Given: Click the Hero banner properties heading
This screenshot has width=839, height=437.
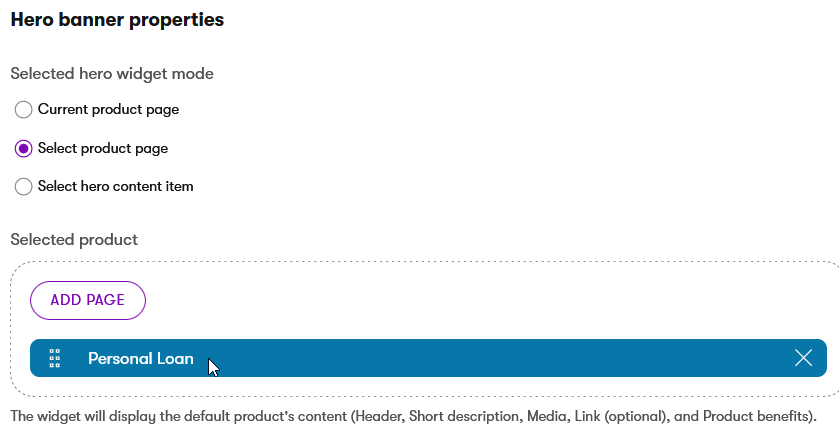Looking at the screenshot, I should coord(117,20).
